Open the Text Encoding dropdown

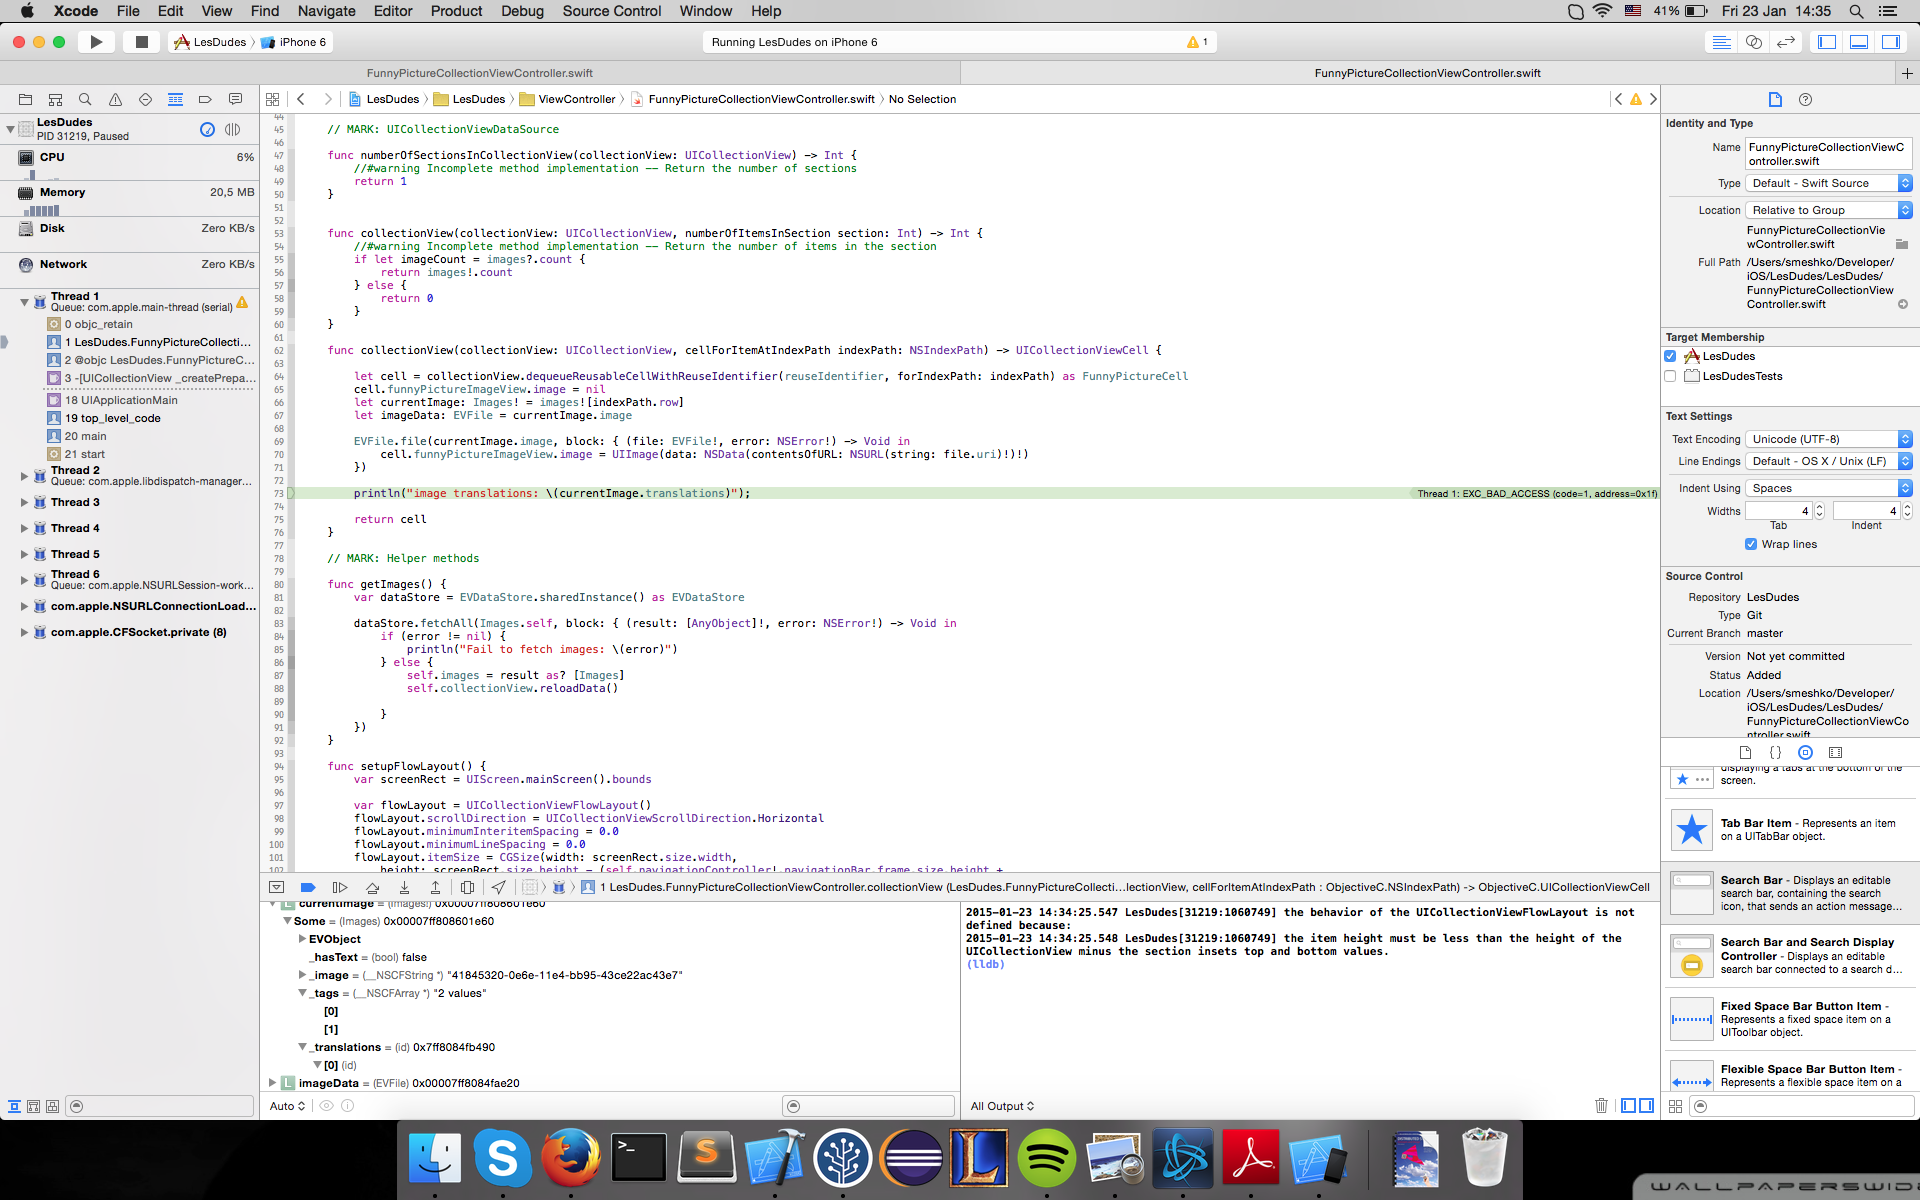1829,439
